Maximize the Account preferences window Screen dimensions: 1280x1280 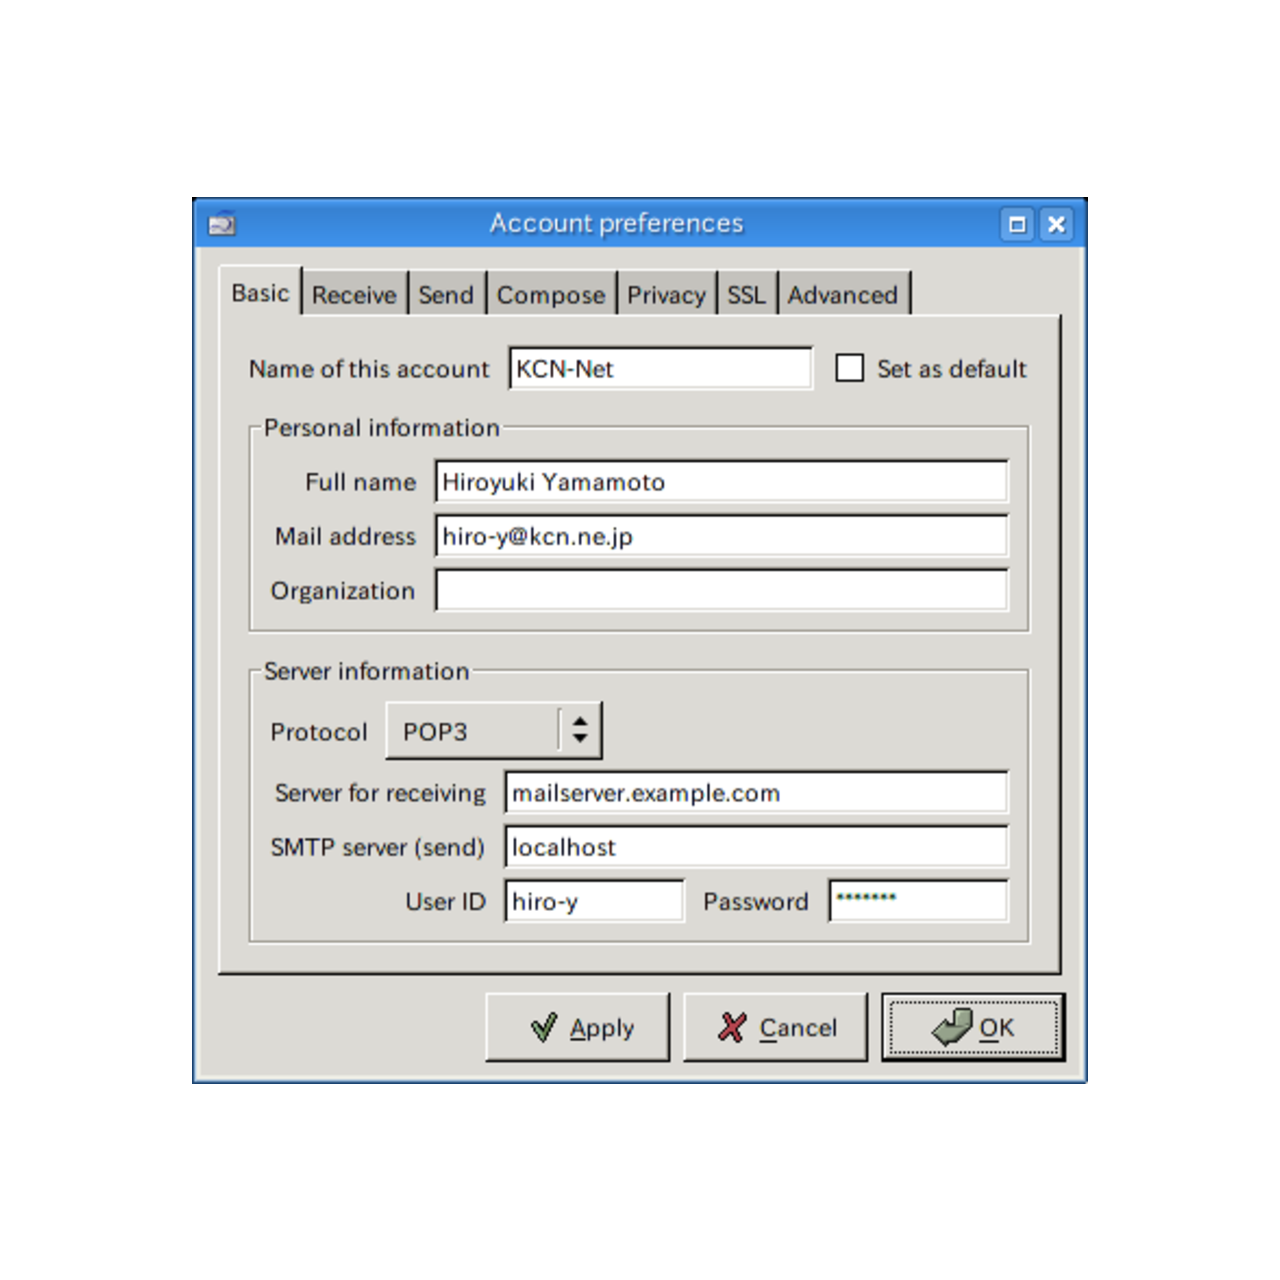pos(1017,224)
